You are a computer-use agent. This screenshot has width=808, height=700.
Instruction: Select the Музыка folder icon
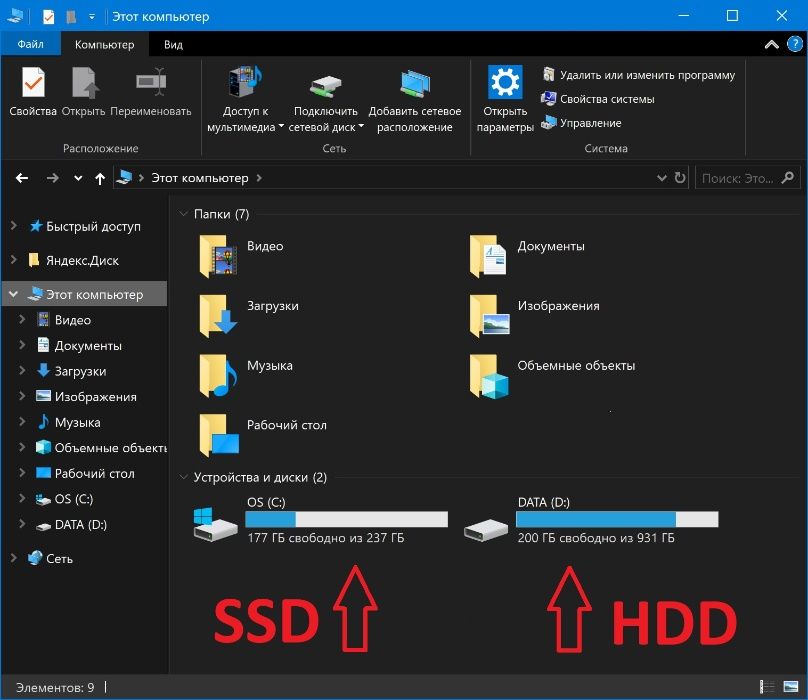pyautogui.click(x=218, y=375)
